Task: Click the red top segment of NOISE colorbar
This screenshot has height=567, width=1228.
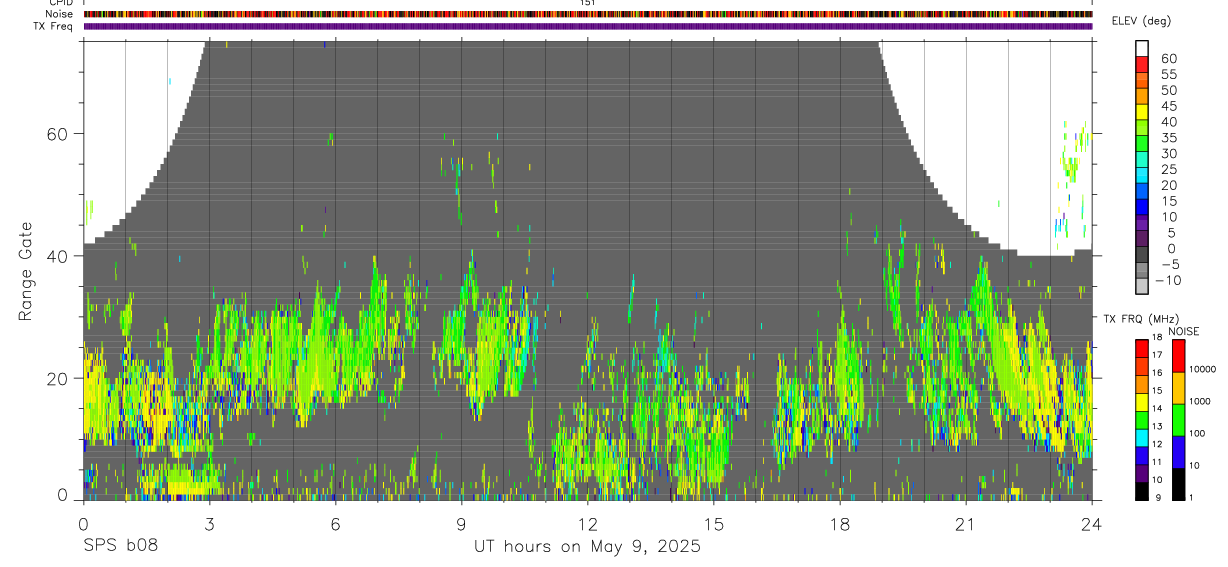Action: tap(1179, 356)
